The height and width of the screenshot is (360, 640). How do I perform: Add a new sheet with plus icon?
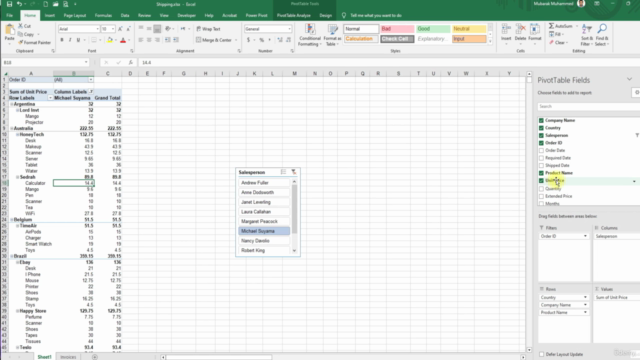point(95,357)
